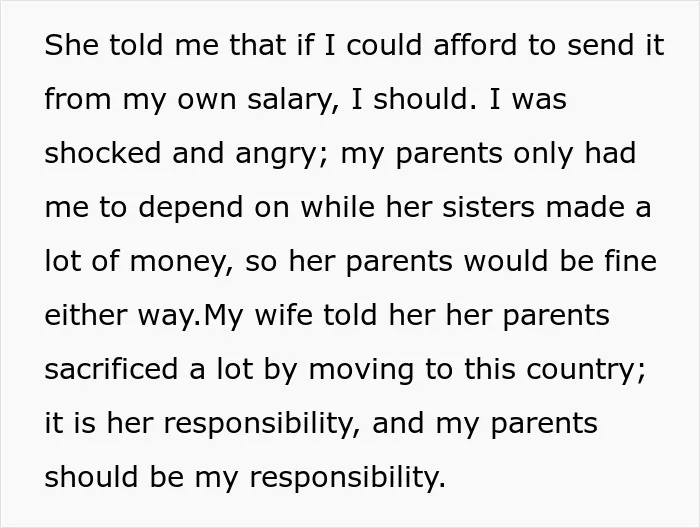Click the word "either"

[x=86, y=315]
